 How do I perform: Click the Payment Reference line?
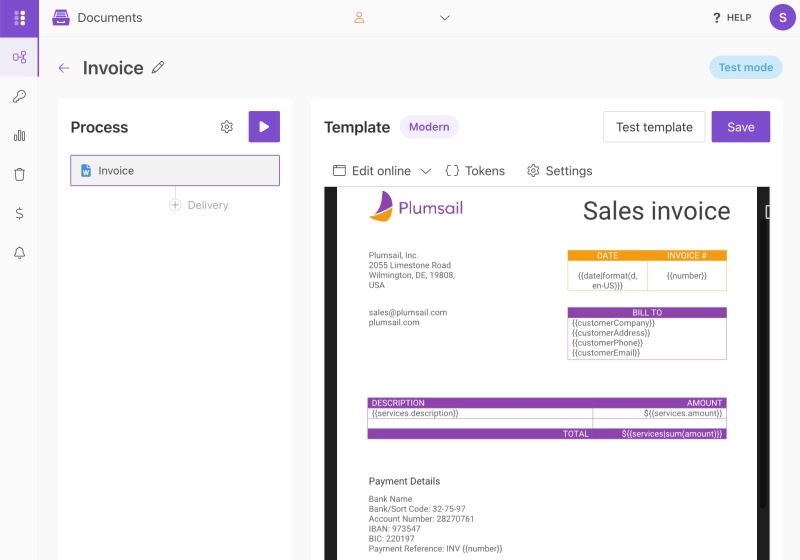point(435,548)
